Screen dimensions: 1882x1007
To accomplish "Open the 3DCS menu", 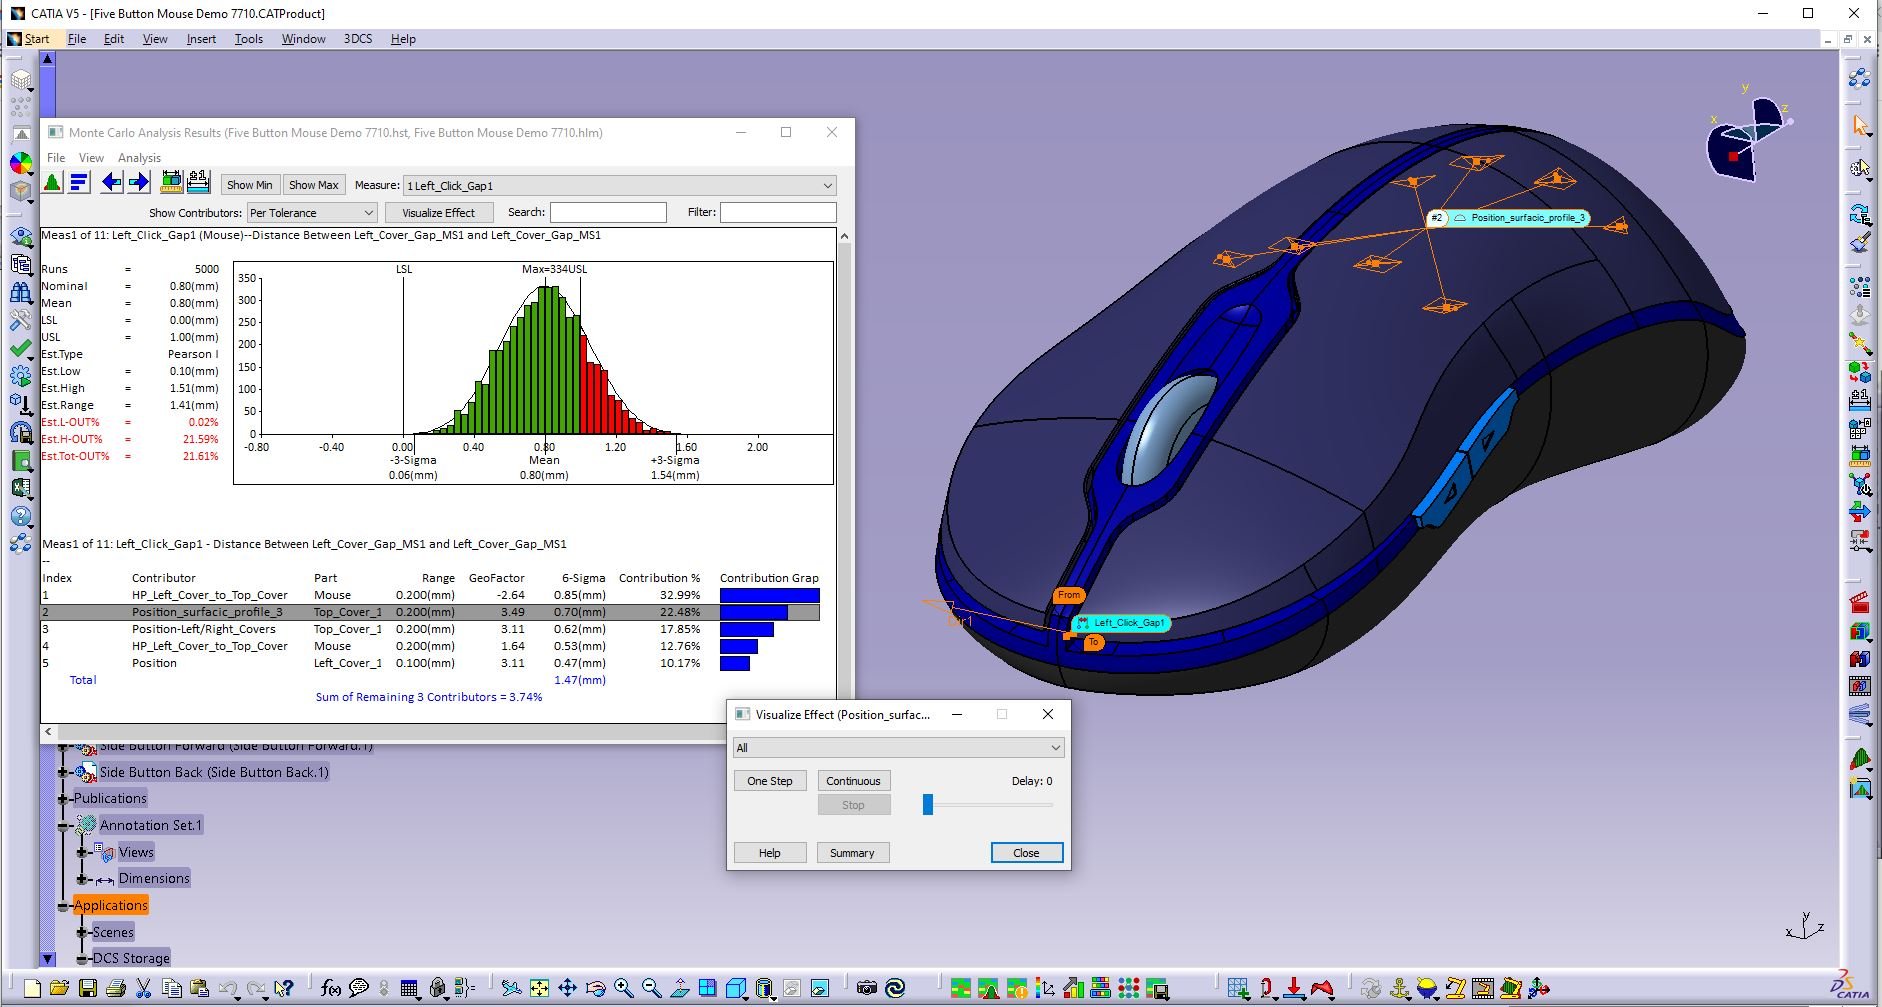I will click(x=357, y=39).
